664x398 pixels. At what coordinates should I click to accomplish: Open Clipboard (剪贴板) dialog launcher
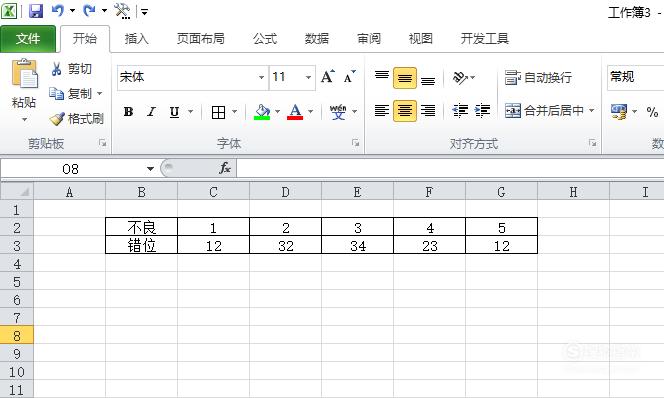pyautogui.click(x=102, y=143)
